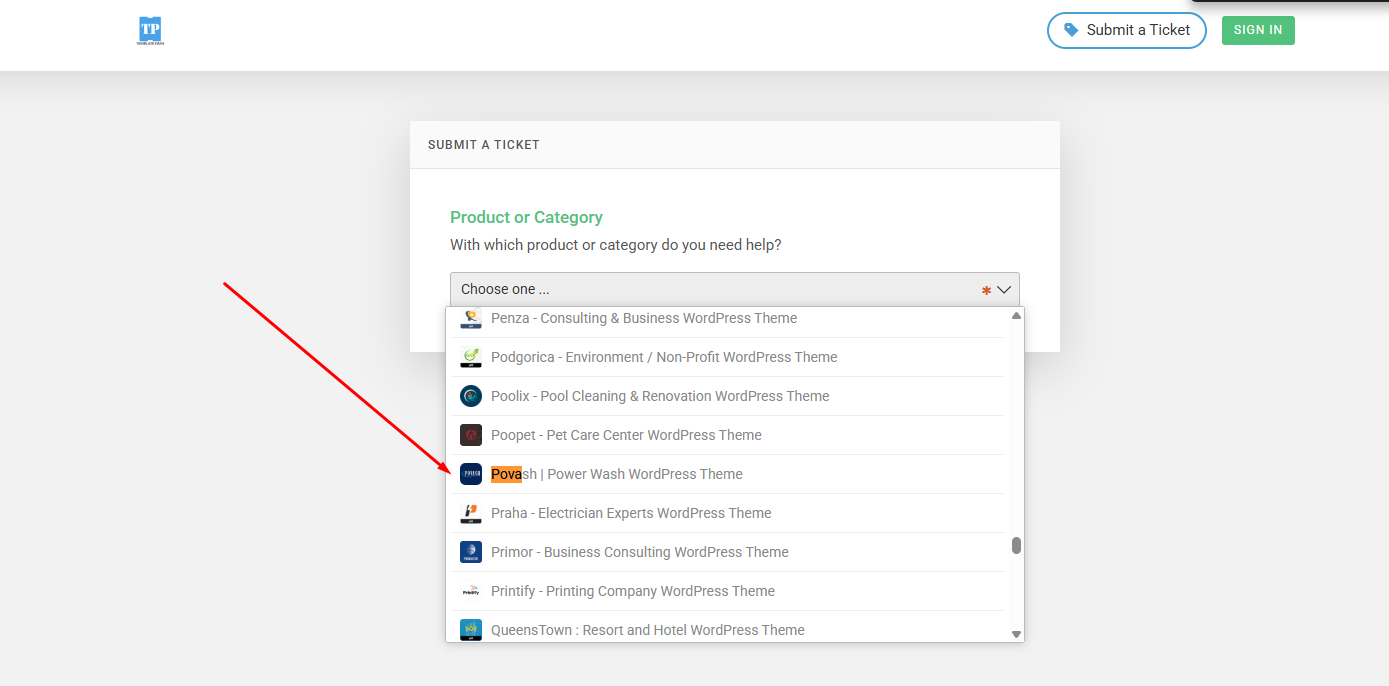Viewport: 1389px width, 686px height.
Task: Select Podgorica - Environment / Non-Profit WordPress Theme
Action: [727, 357]
